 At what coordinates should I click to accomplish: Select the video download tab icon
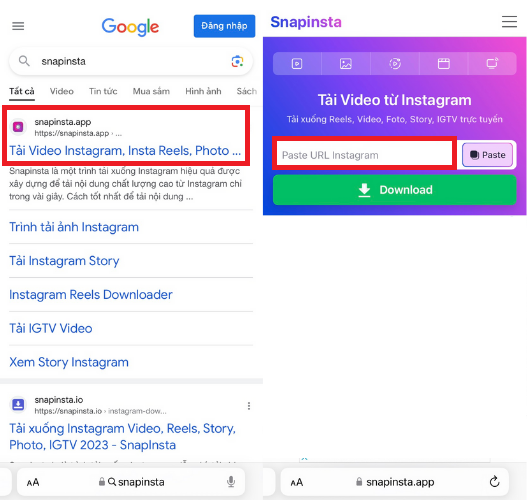pyautogui.click(x=297, y=64)
